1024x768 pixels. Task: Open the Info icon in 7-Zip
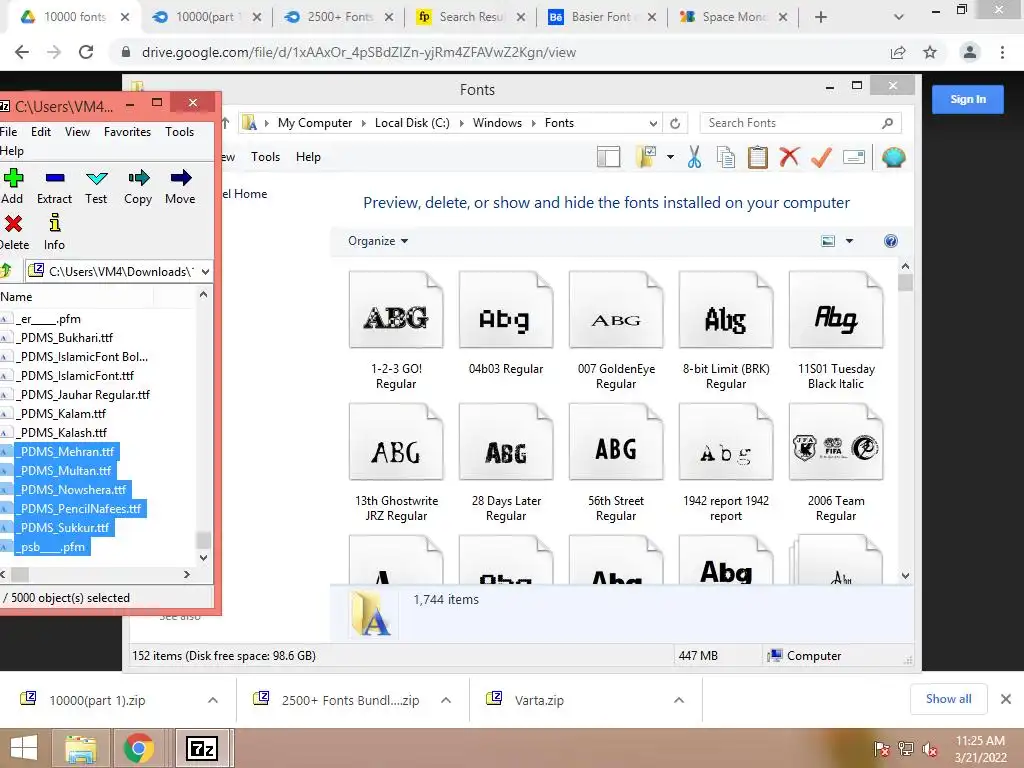(x=55, y=223)
